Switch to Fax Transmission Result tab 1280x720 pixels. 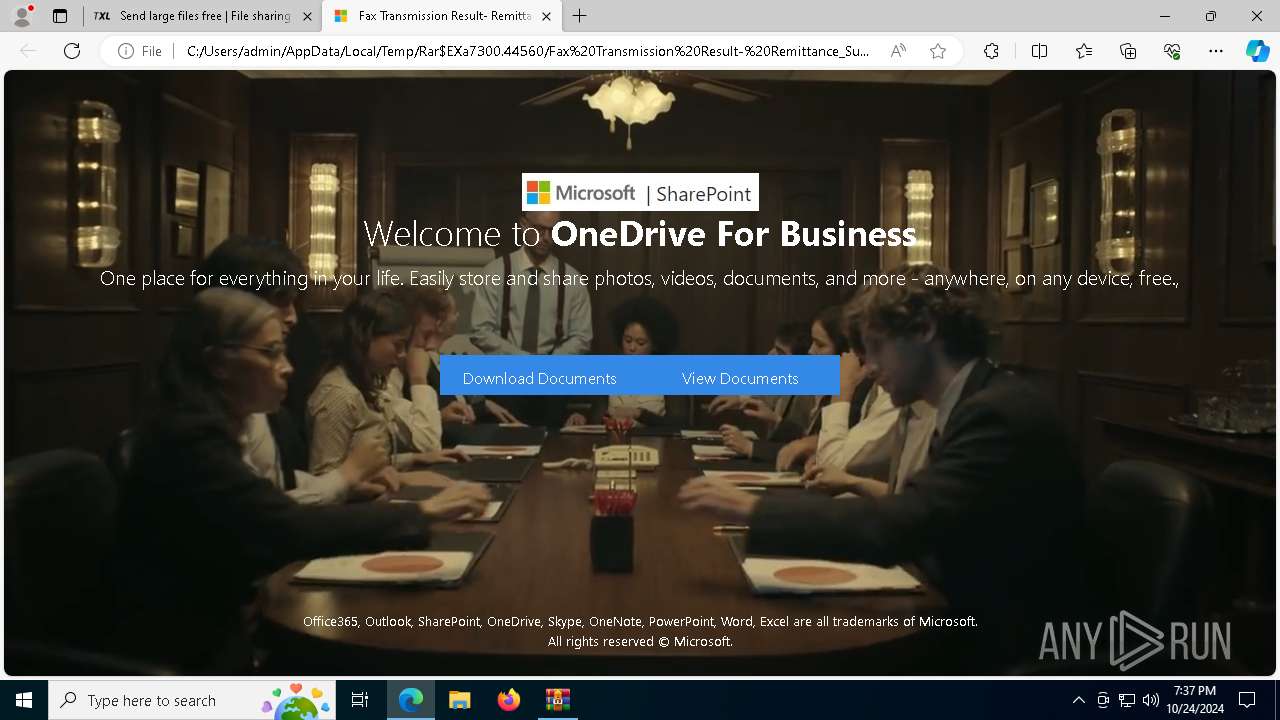[x=444, y=16]
